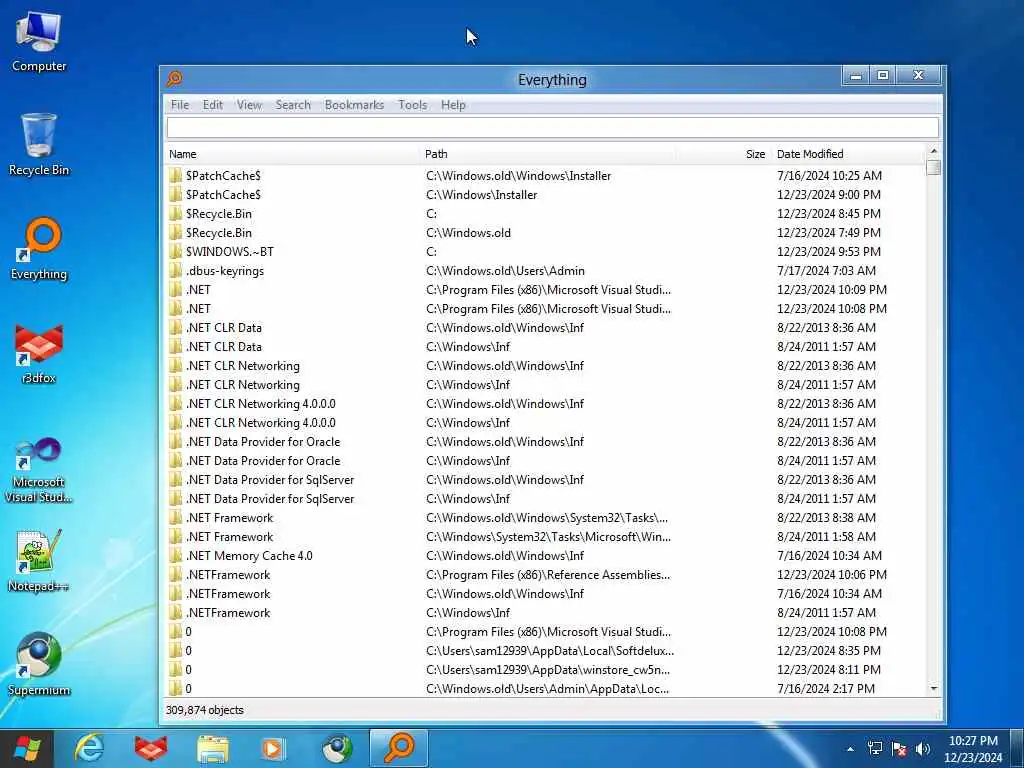Screen dimensions: 1024x768
Task: Click the taskbar clock showing 10:27 PM
Action: (x=972, y=748)
